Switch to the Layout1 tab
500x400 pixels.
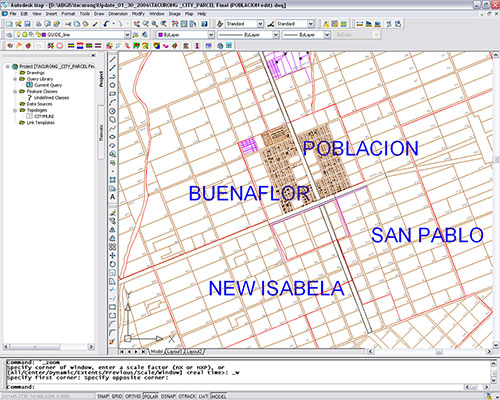click(174, 352)
